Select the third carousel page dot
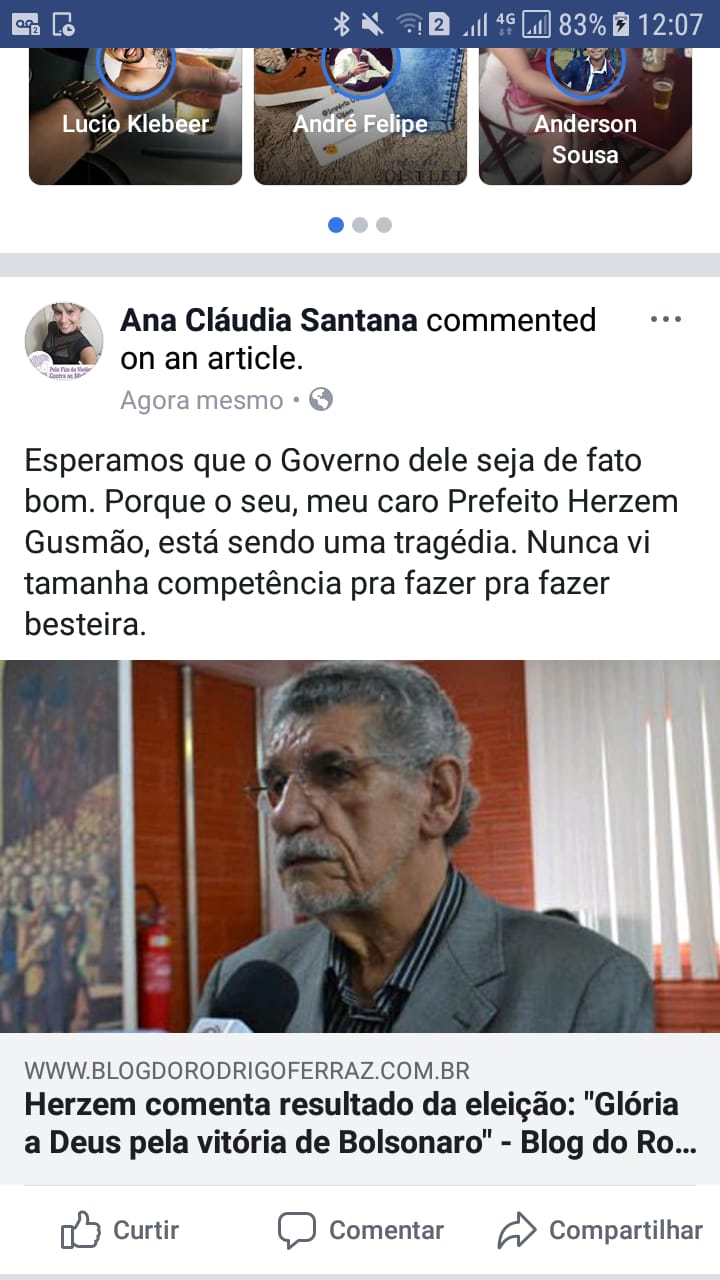 (x=384, y=225)
